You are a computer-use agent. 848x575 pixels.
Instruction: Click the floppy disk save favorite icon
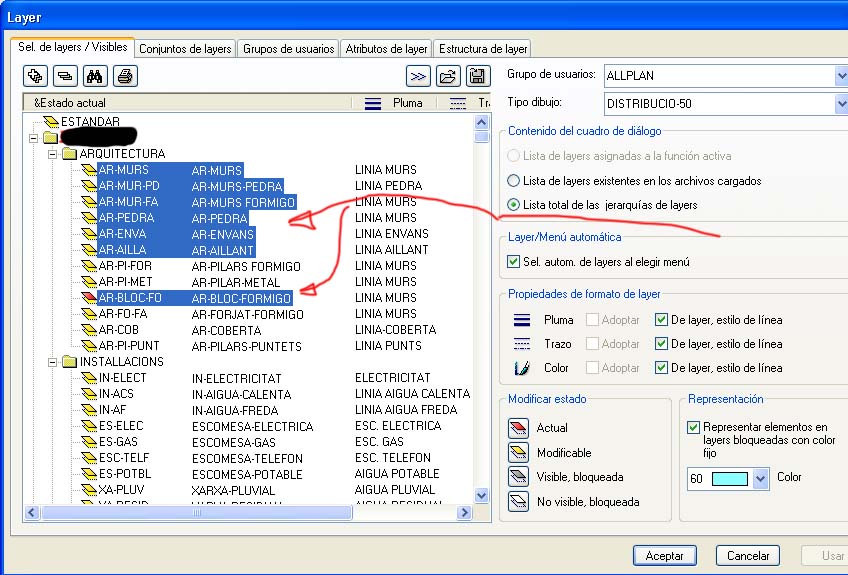coord(478,76)
